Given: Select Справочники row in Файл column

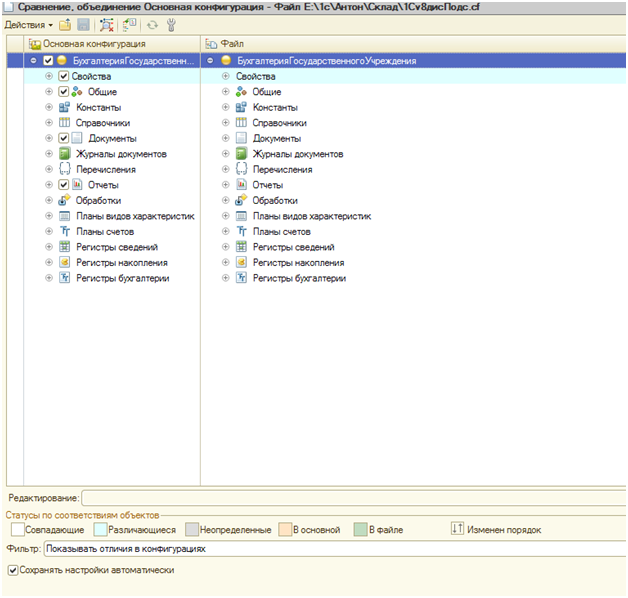Looking at the screenshot, I should 413,123.
